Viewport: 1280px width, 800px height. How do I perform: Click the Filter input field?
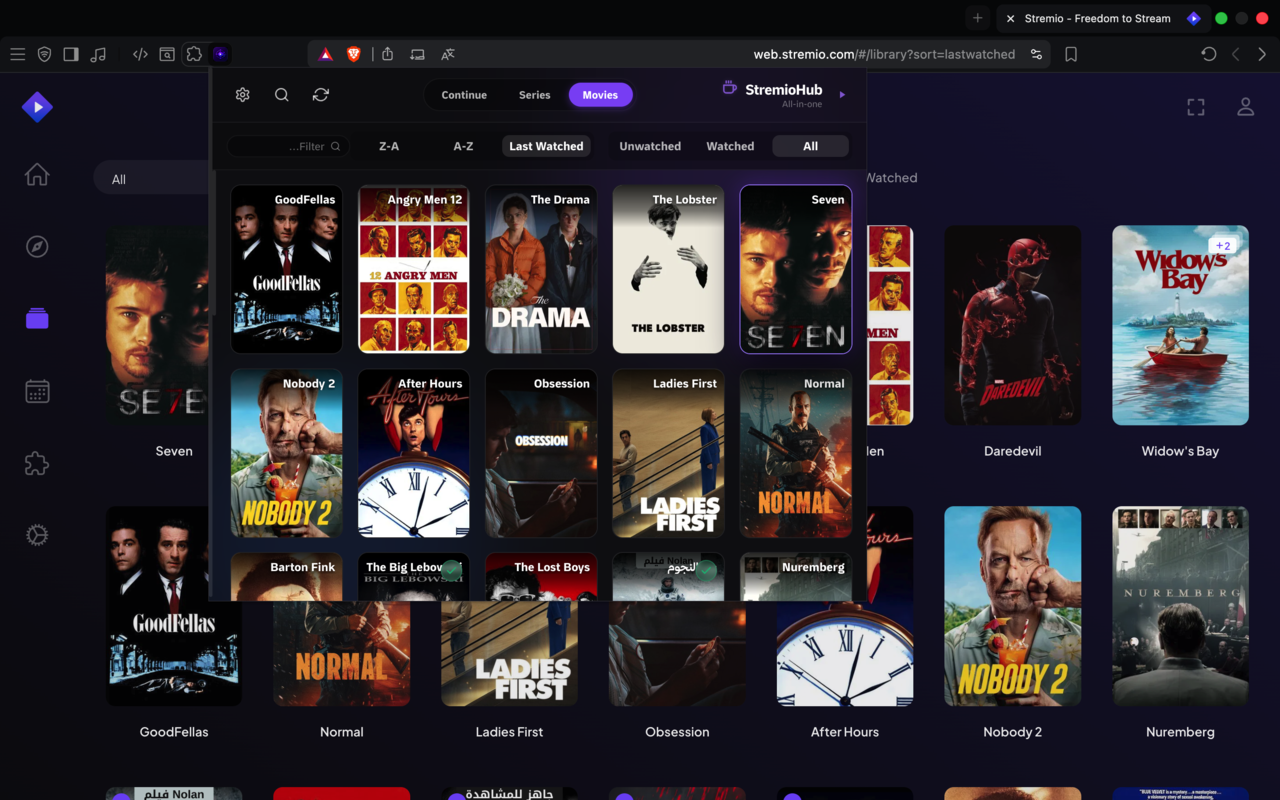[x=288, y=146]
